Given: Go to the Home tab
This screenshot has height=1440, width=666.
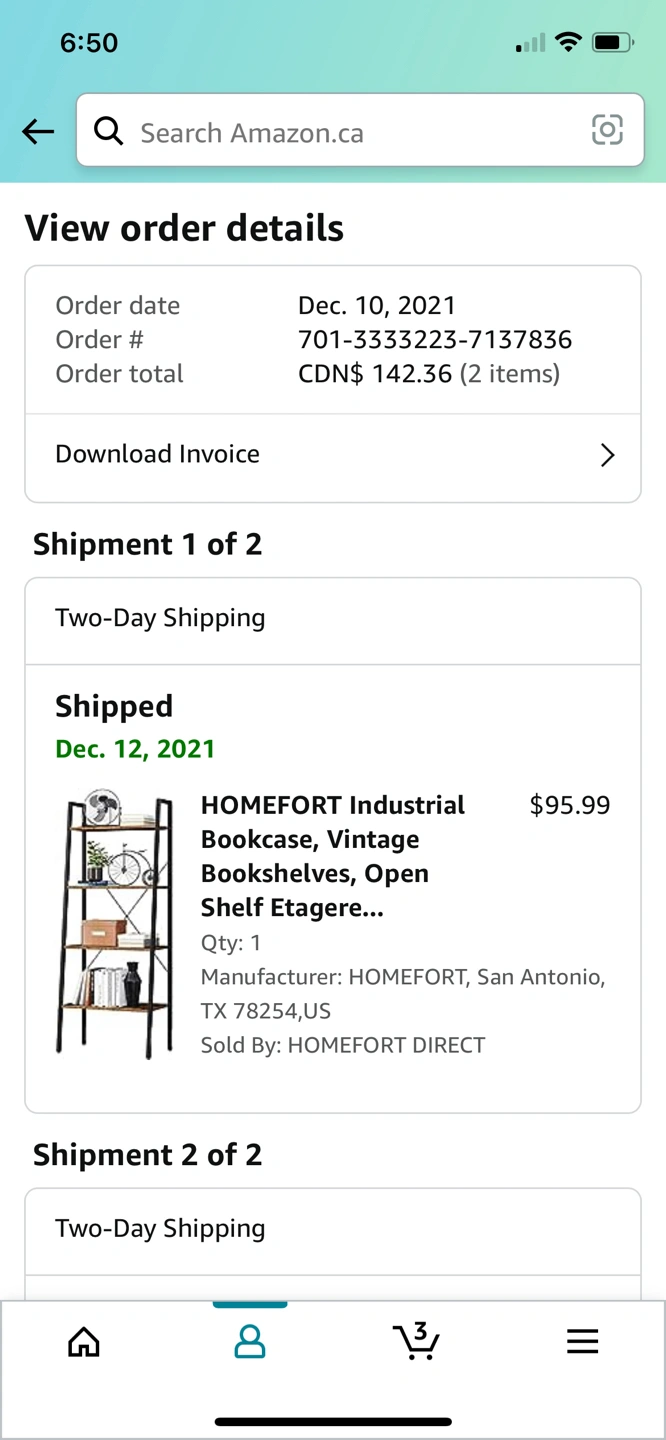Looking at the screenshot, I should [84, 1341].
